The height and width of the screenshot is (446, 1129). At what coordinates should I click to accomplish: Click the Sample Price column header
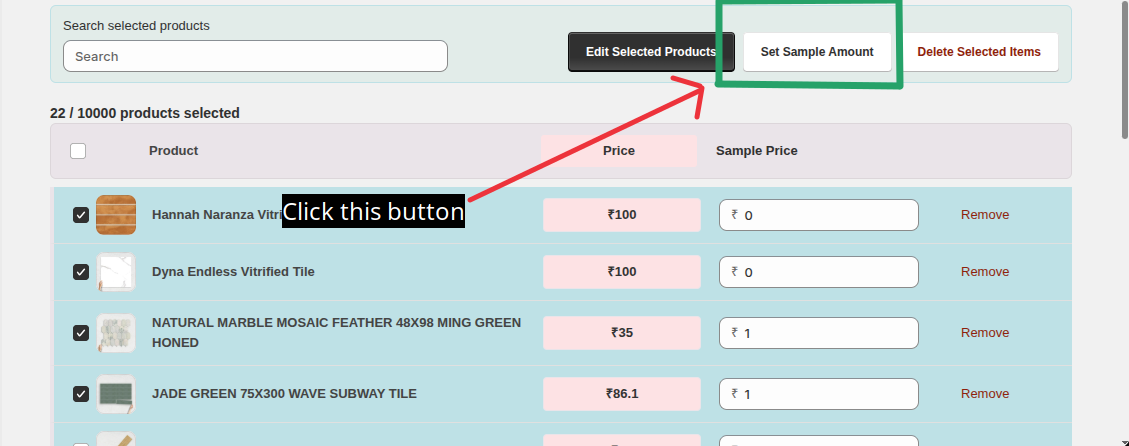tap(757, 151)
